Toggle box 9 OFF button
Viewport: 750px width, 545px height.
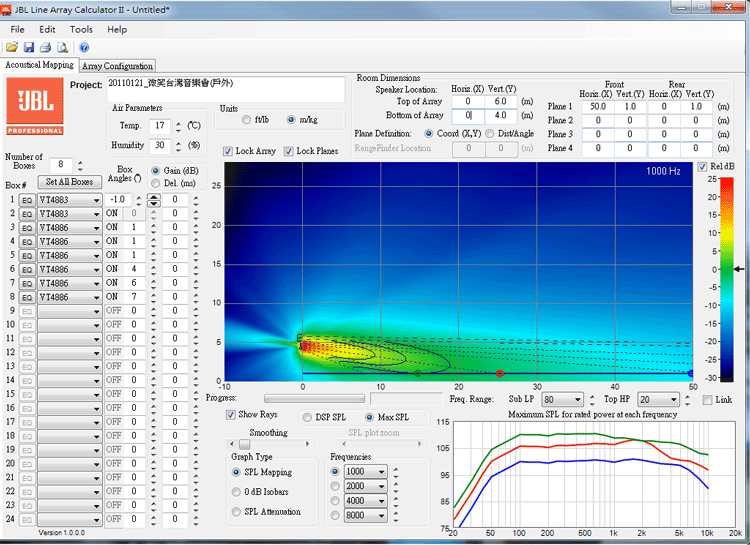click(x=113, y=311)
